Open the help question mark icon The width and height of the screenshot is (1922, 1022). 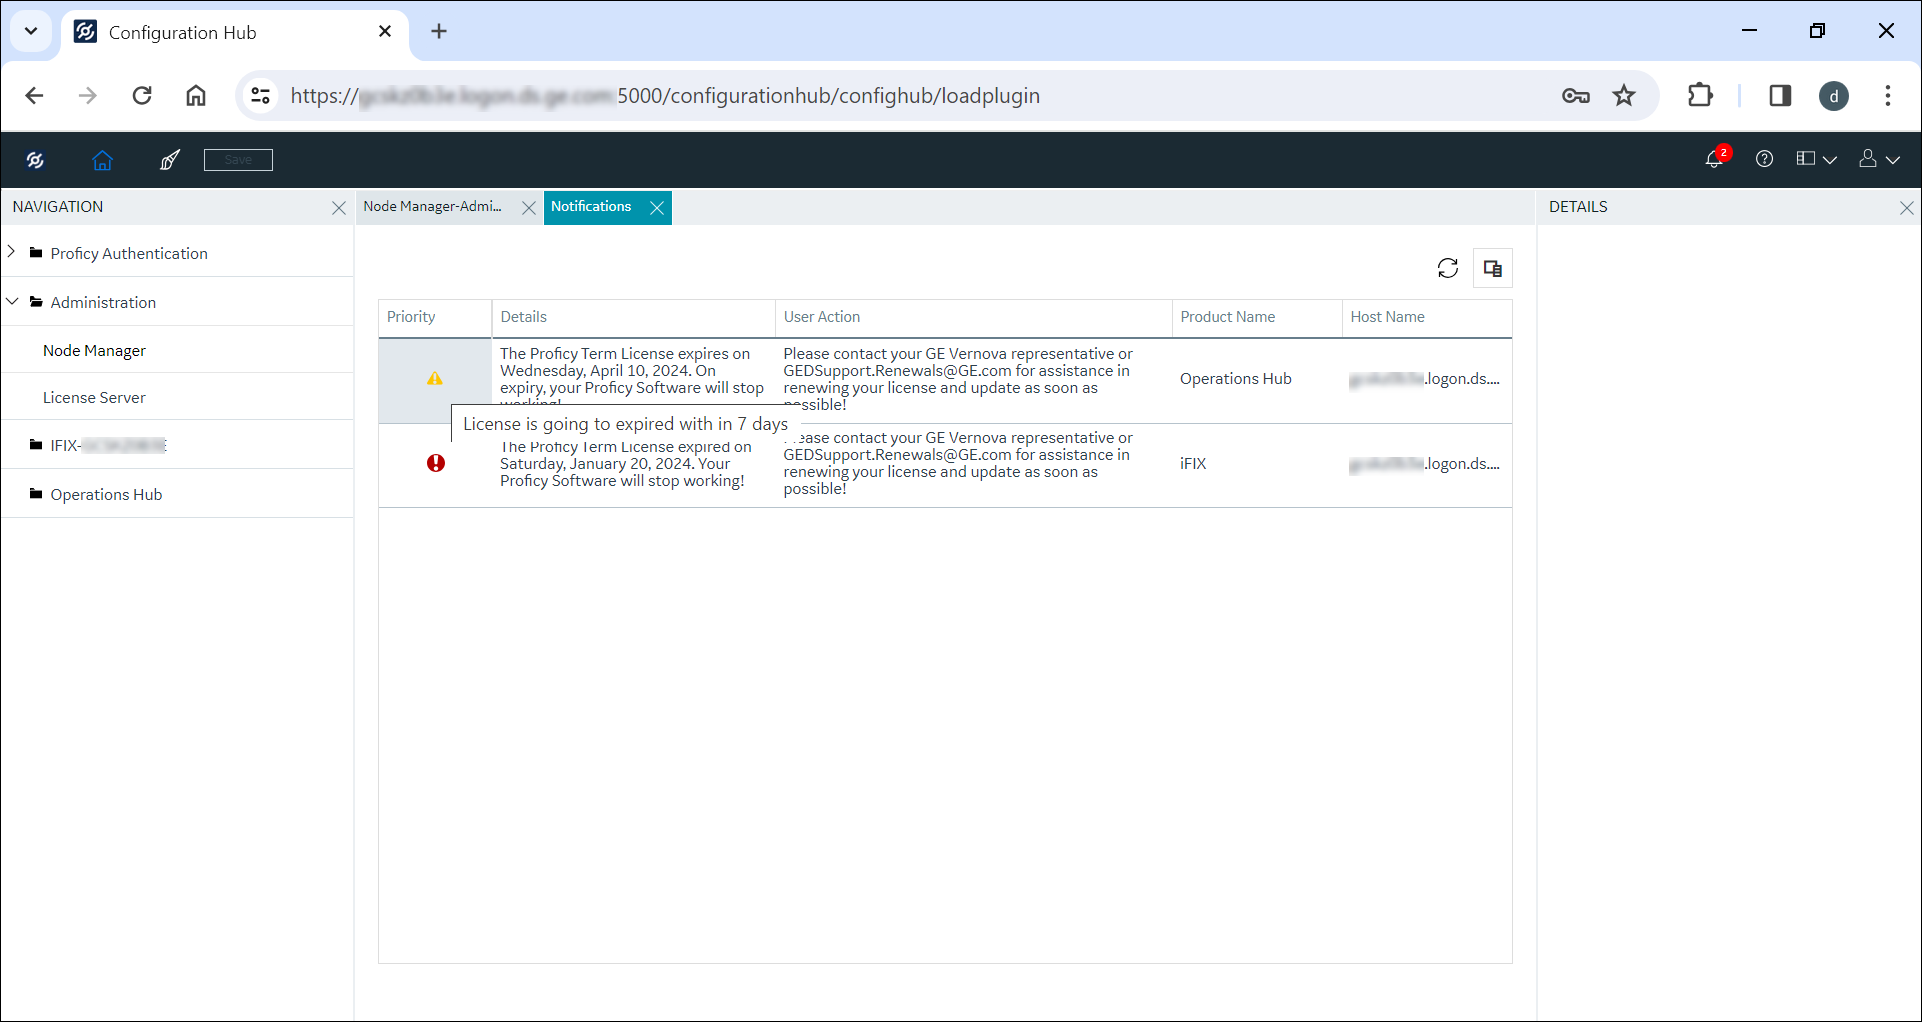pos(1764,159)
